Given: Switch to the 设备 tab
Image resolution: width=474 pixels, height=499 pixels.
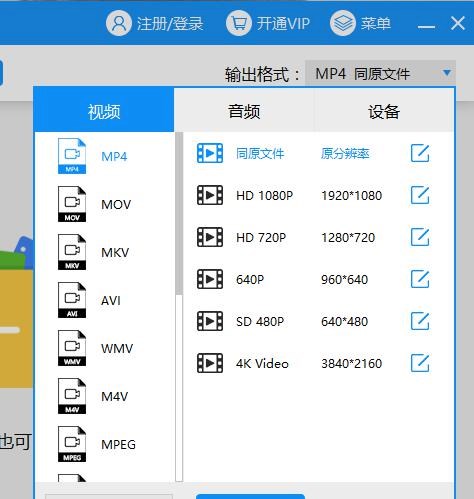Looking at the screenshot, I should click(384, 111).
